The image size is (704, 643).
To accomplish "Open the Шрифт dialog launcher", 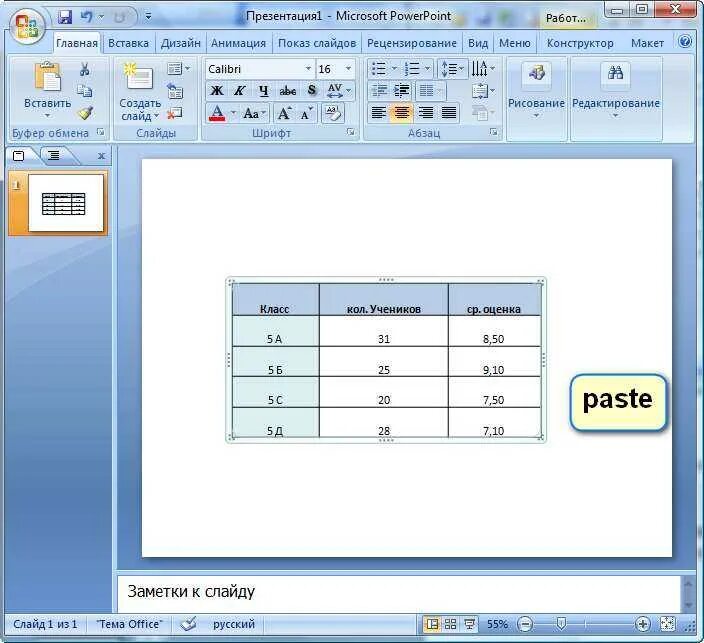I will coord(351,132).
